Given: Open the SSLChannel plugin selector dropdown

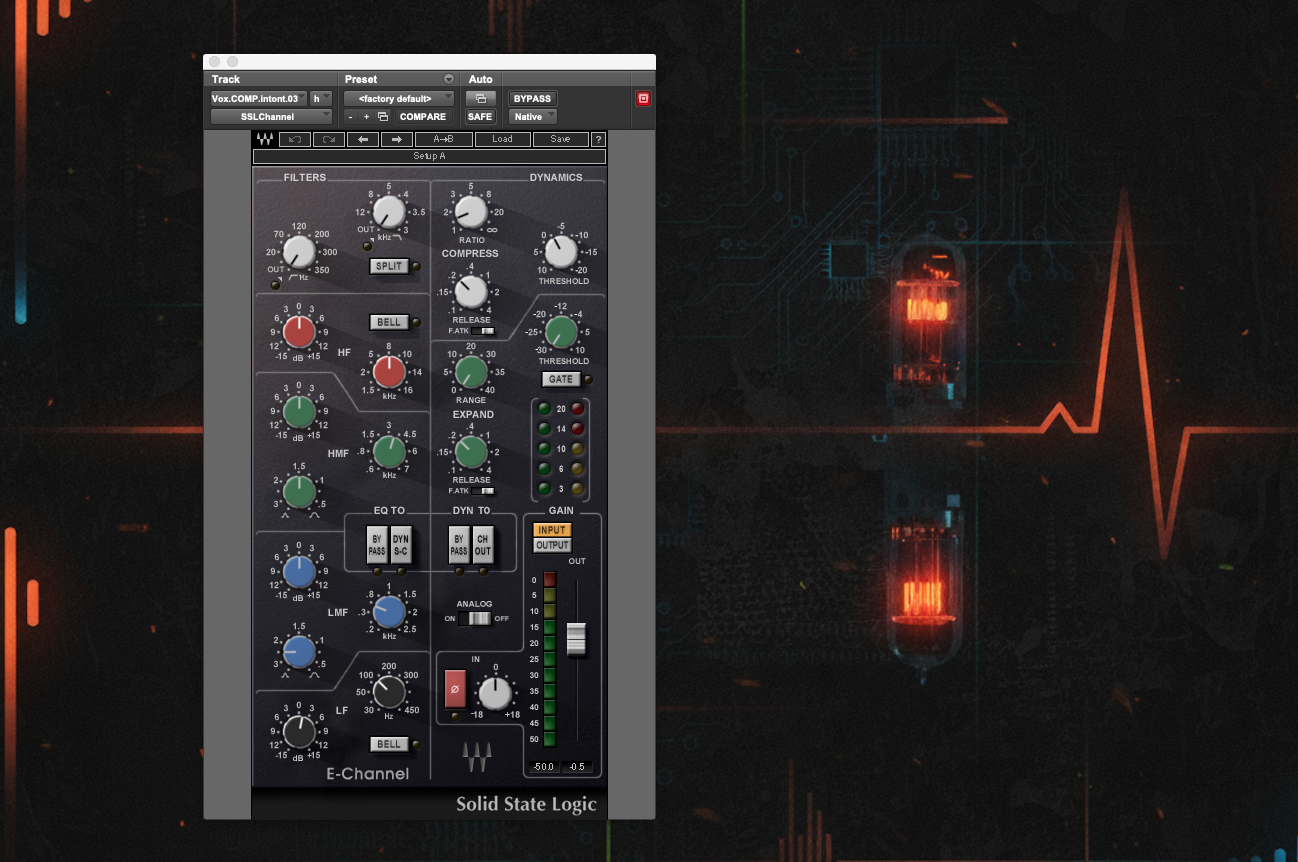Looking at the screenshot, I should [x=270, y=116].
